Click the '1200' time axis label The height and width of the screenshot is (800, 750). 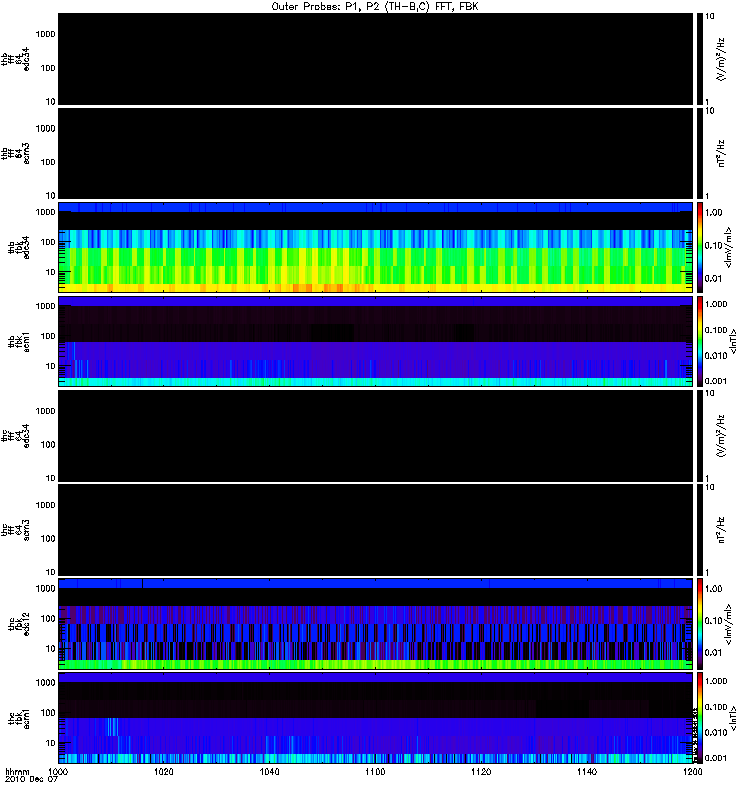click(x=692, y=771)
